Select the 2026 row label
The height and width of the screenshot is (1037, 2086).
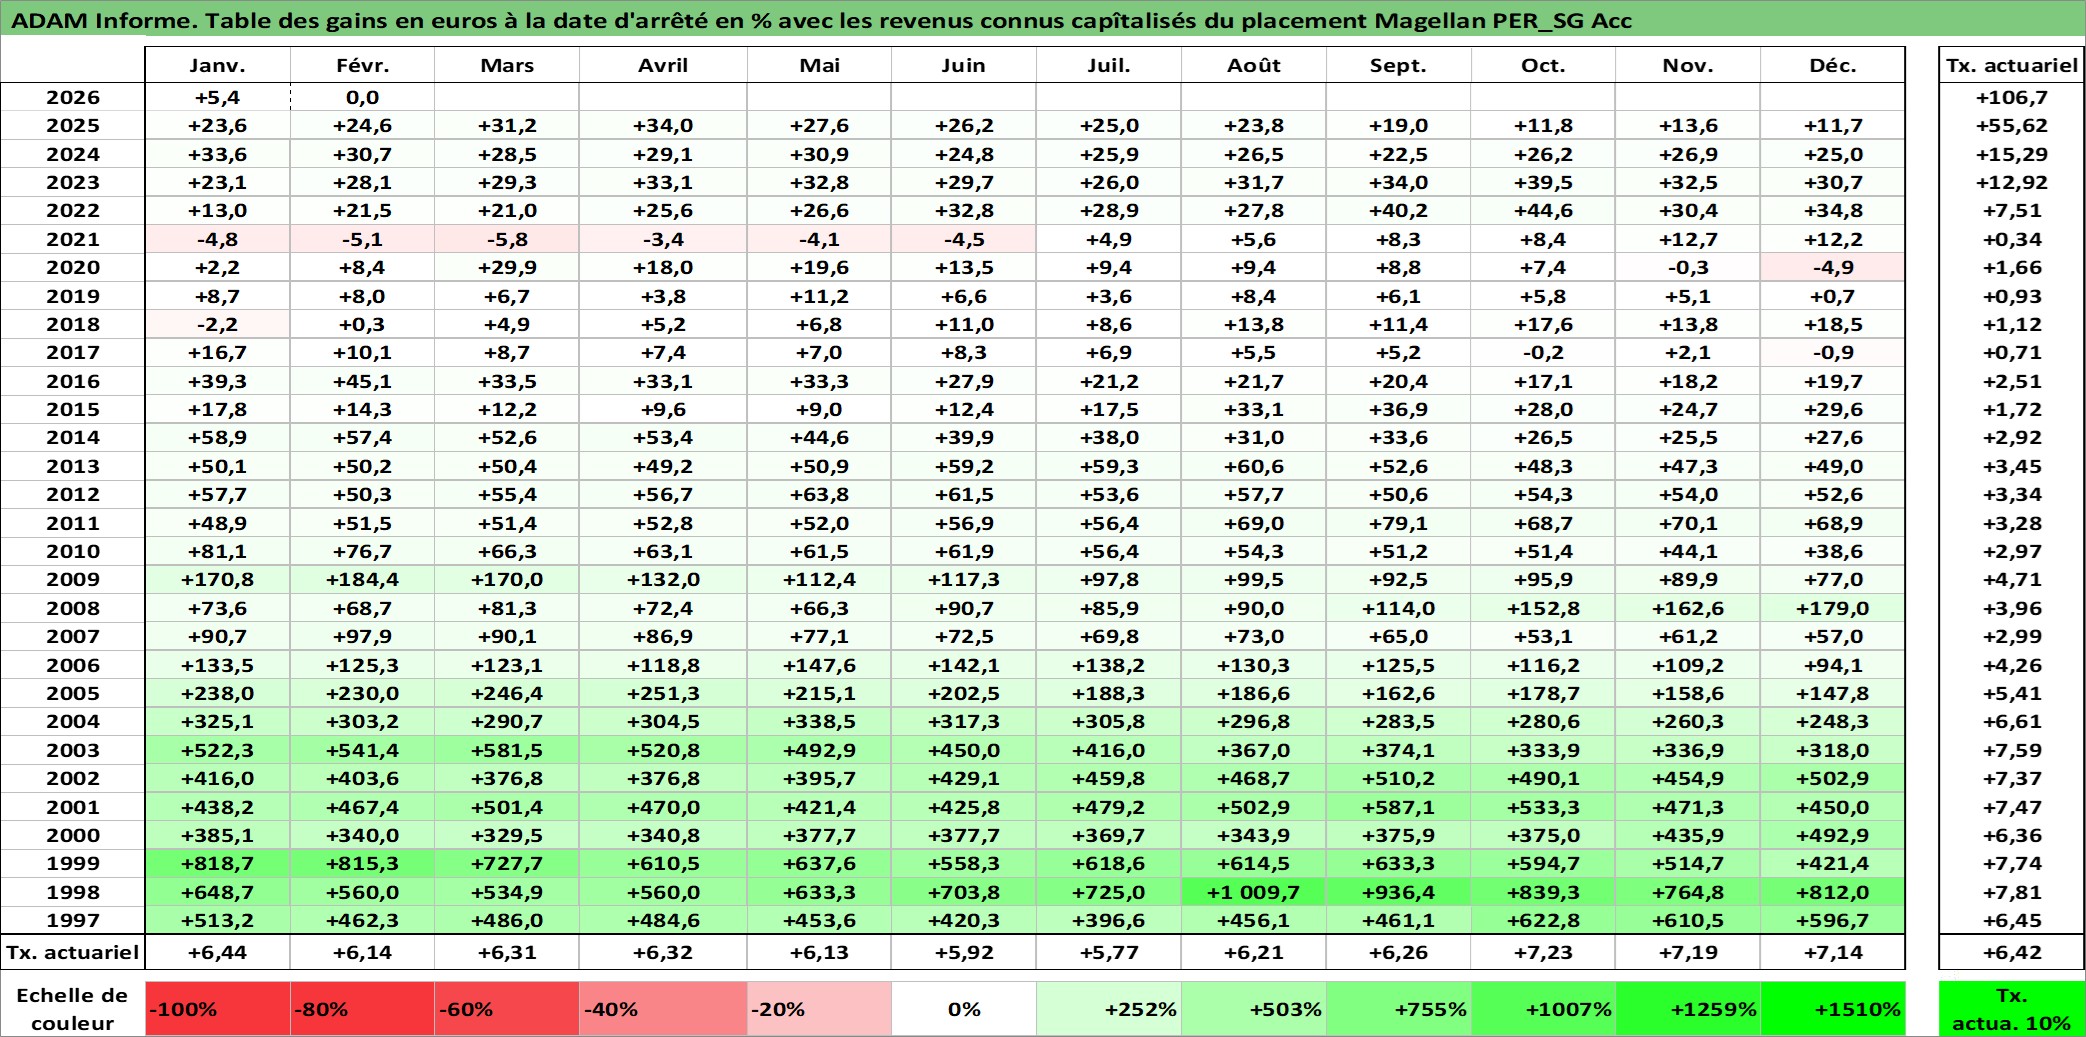[x=73, y=98]
